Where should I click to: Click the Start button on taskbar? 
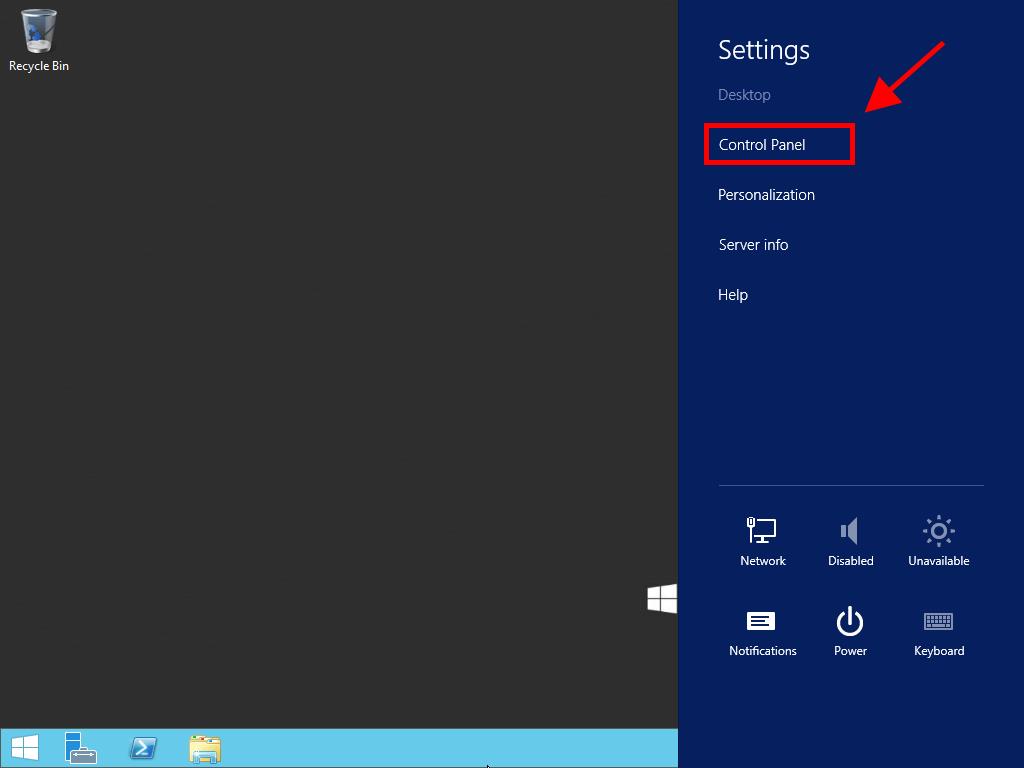point(25,748)
